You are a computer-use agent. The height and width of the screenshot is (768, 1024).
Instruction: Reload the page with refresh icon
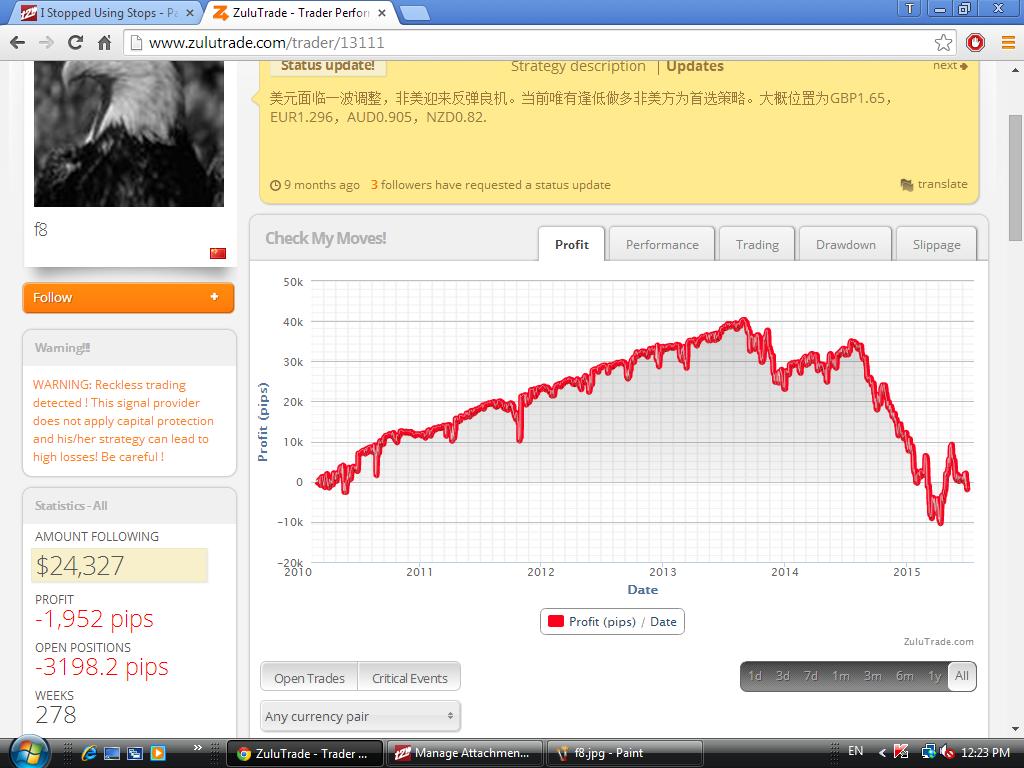coord(75,42)
